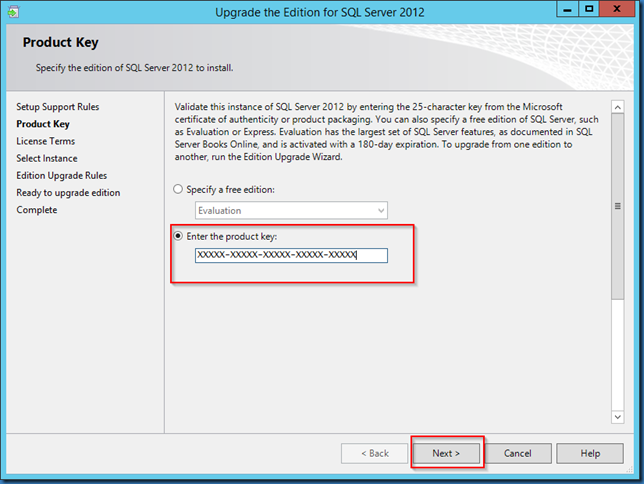Click the scrollbar up arrow
This screenshot has height=484, width=644.
(617, 107)
